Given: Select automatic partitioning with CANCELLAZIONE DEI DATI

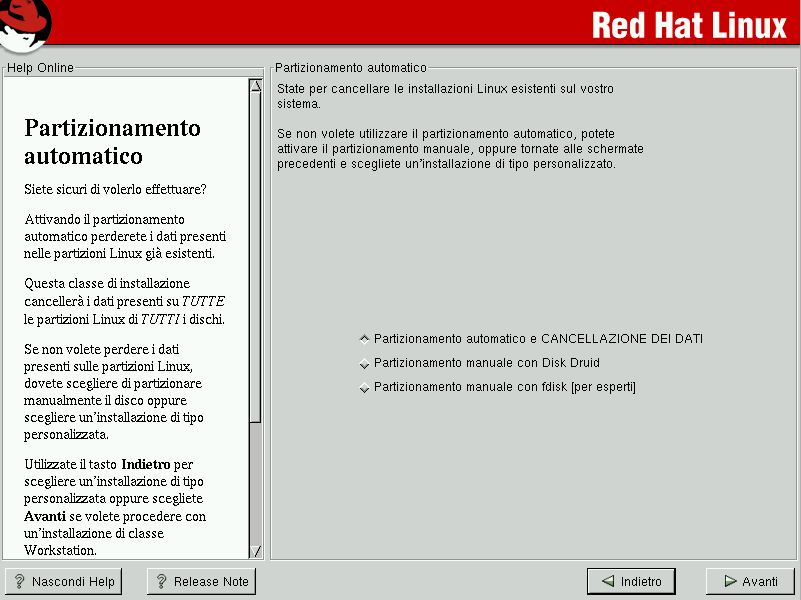Looking at the screenshot, I should pos(365,339).
